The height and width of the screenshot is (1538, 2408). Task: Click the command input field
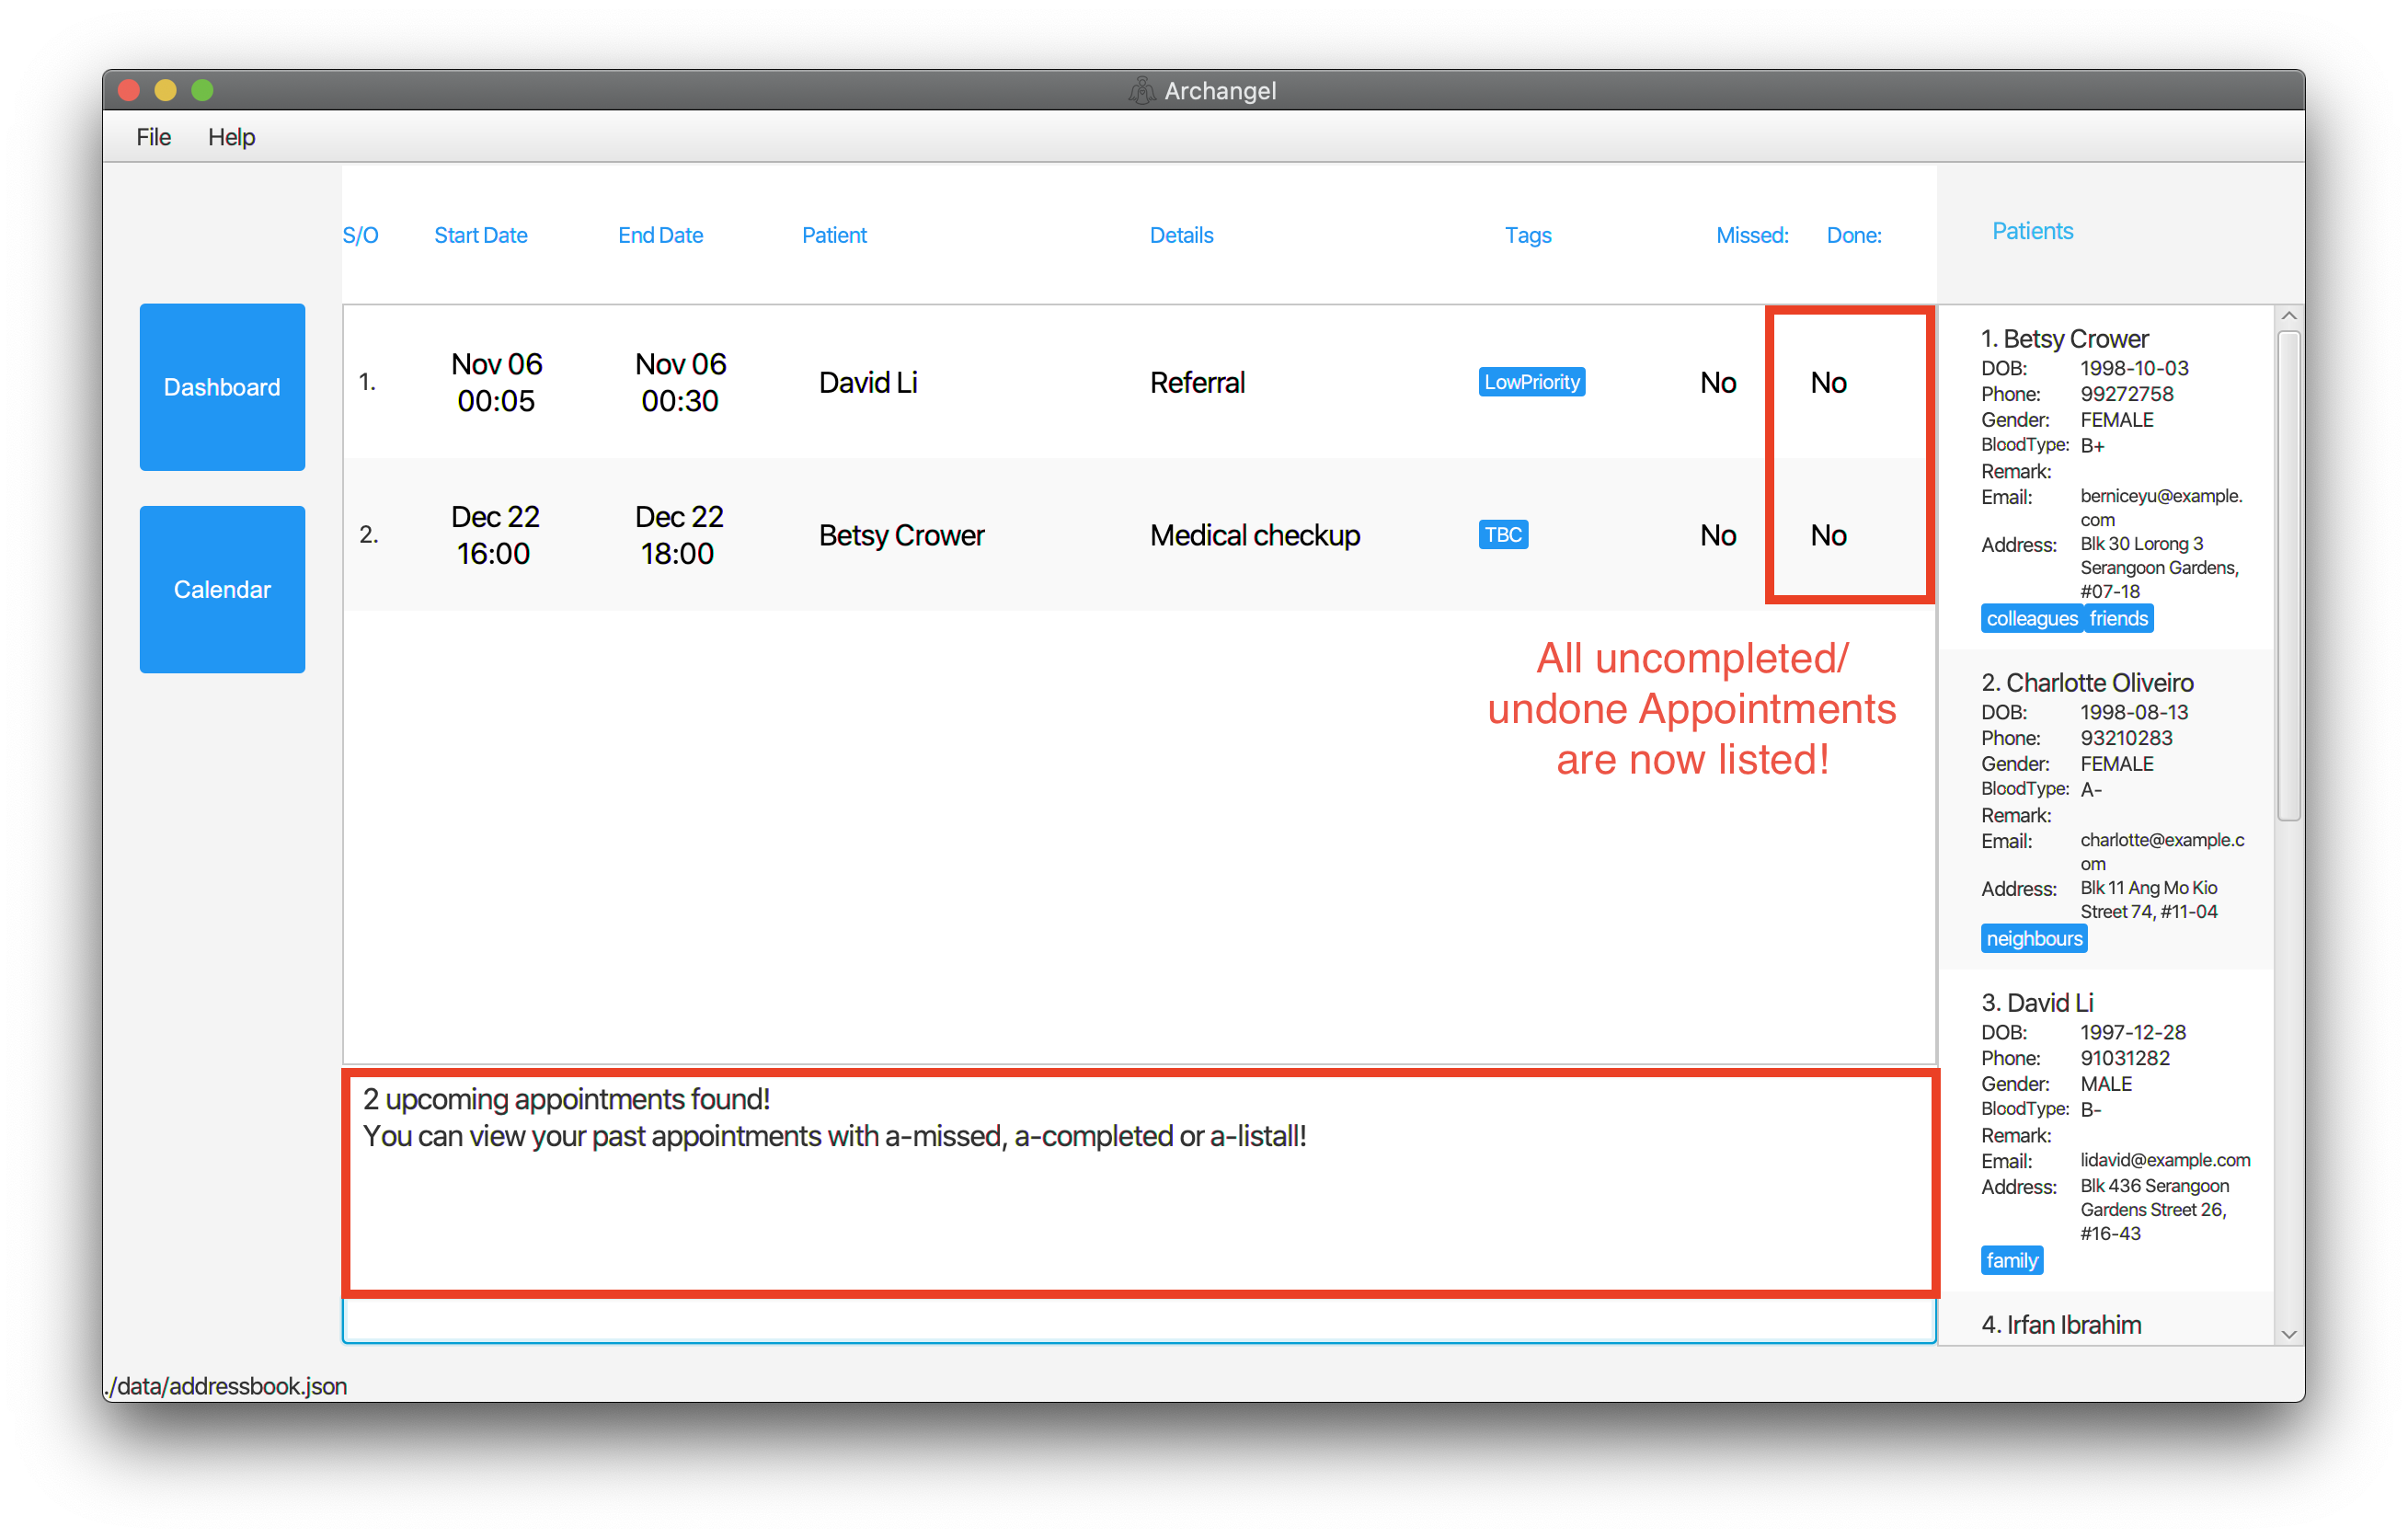click(1139, 1319)
